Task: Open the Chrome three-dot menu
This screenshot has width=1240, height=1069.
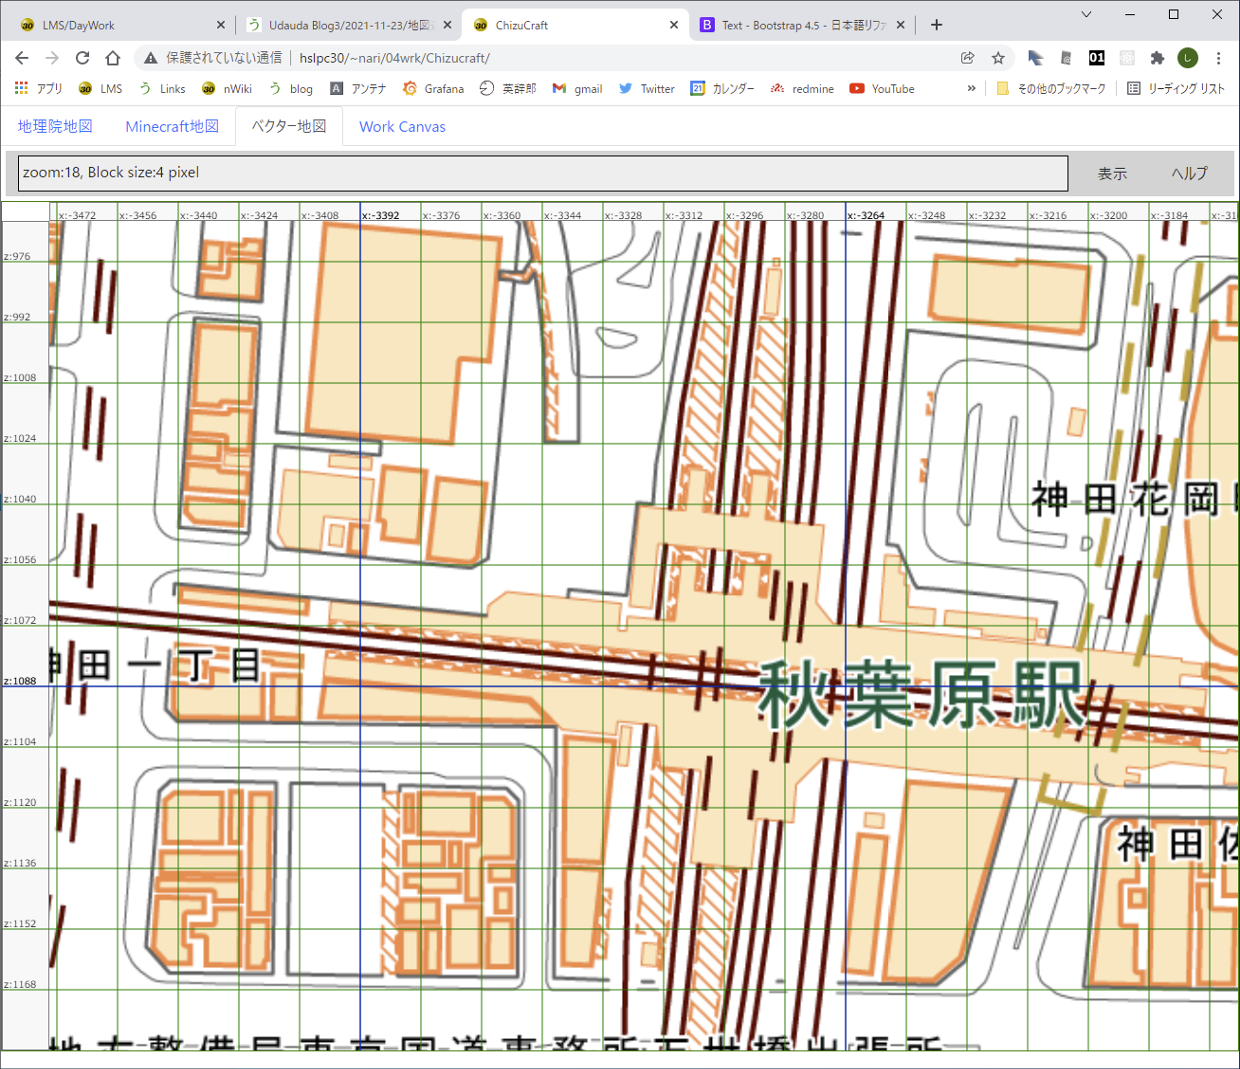Action: click(1218, 58)
